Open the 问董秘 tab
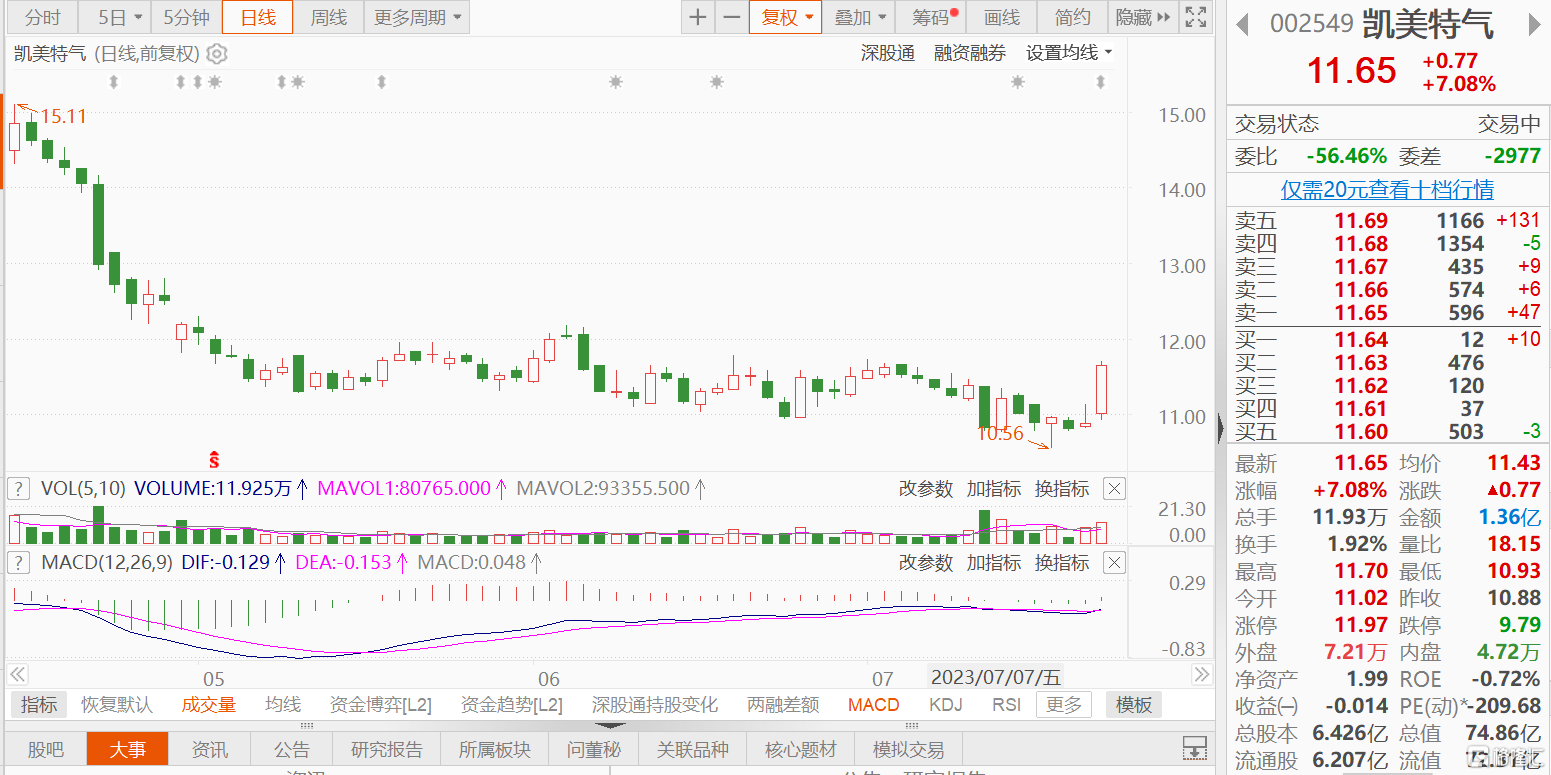This screenshot has width=1551, height=775. [594, 749]
